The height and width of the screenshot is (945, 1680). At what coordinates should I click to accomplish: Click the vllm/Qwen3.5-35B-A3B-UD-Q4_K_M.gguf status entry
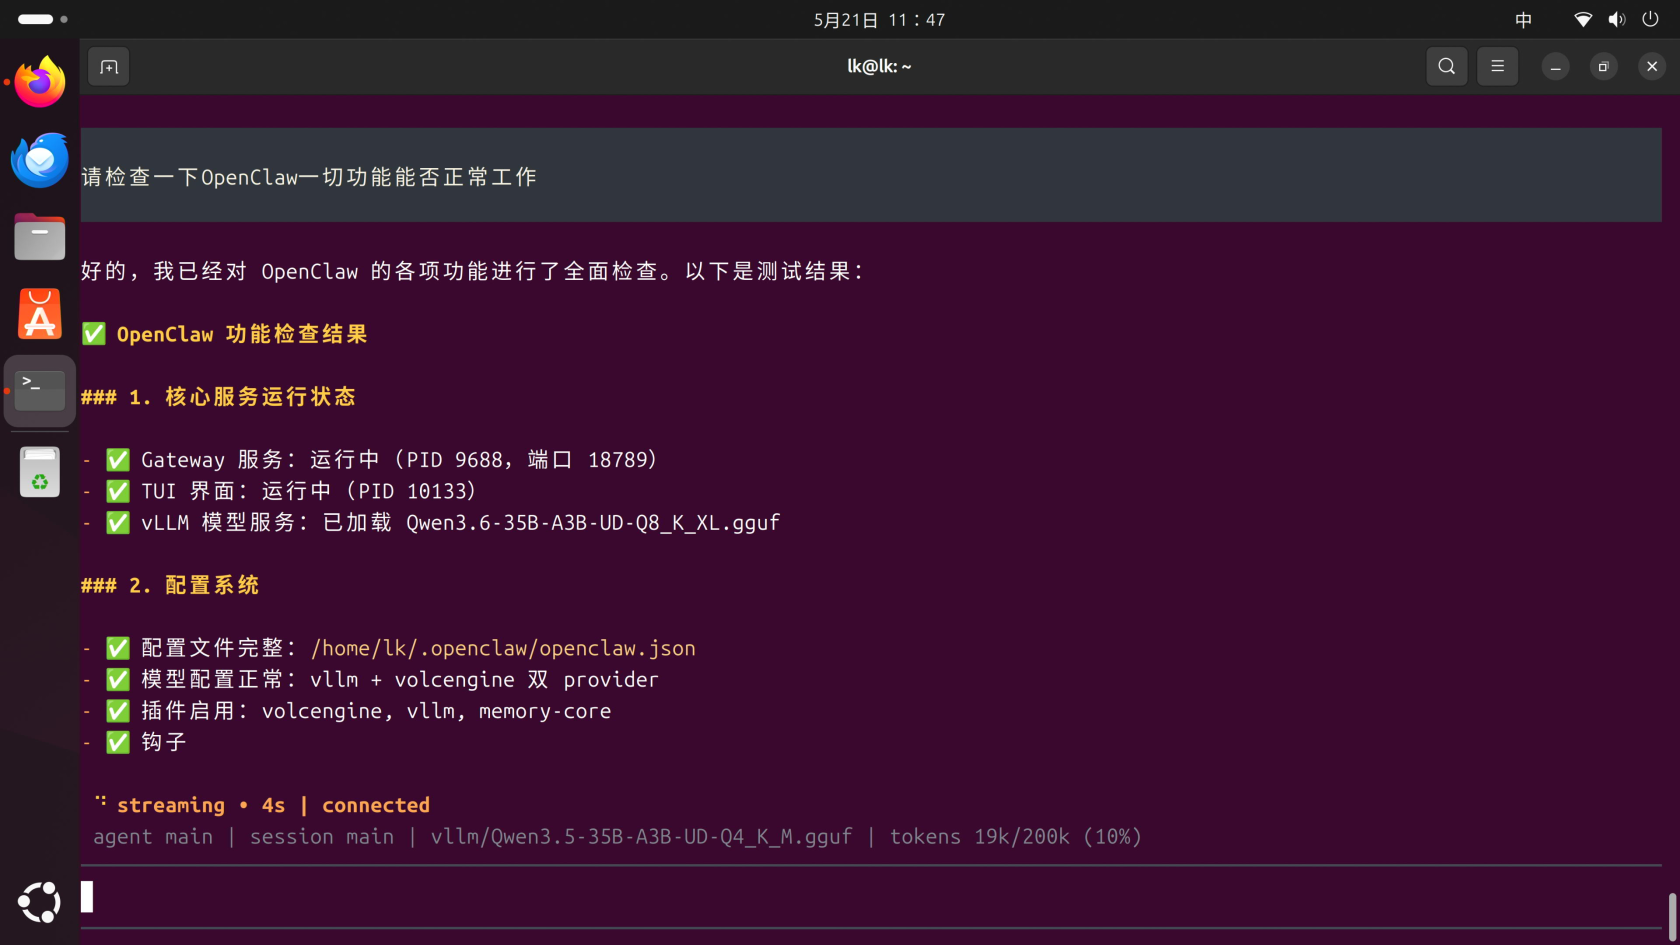[x=642, y=837]
